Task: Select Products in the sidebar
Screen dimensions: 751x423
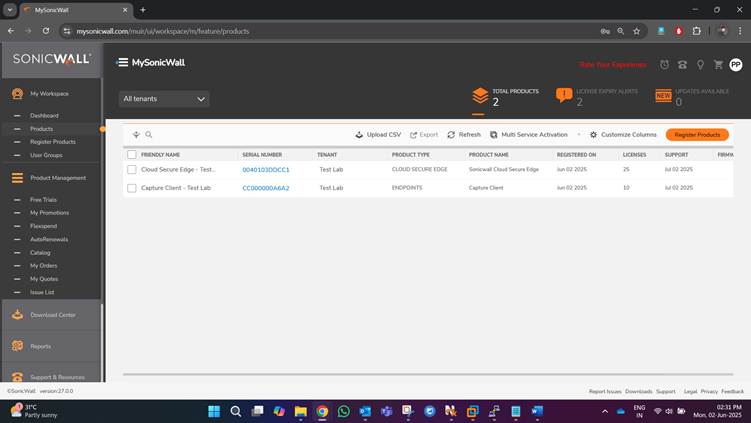Action: [x=42, y=129]
